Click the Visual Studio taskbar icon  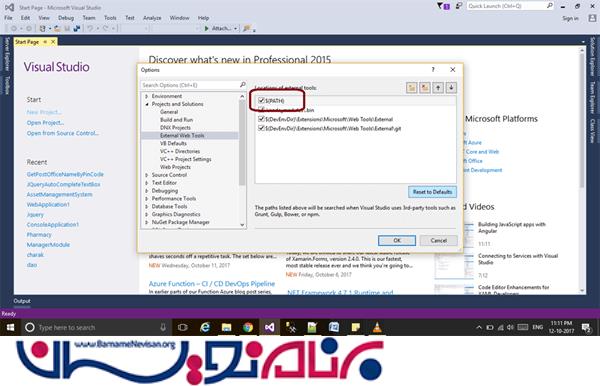(x=269, y=327)
